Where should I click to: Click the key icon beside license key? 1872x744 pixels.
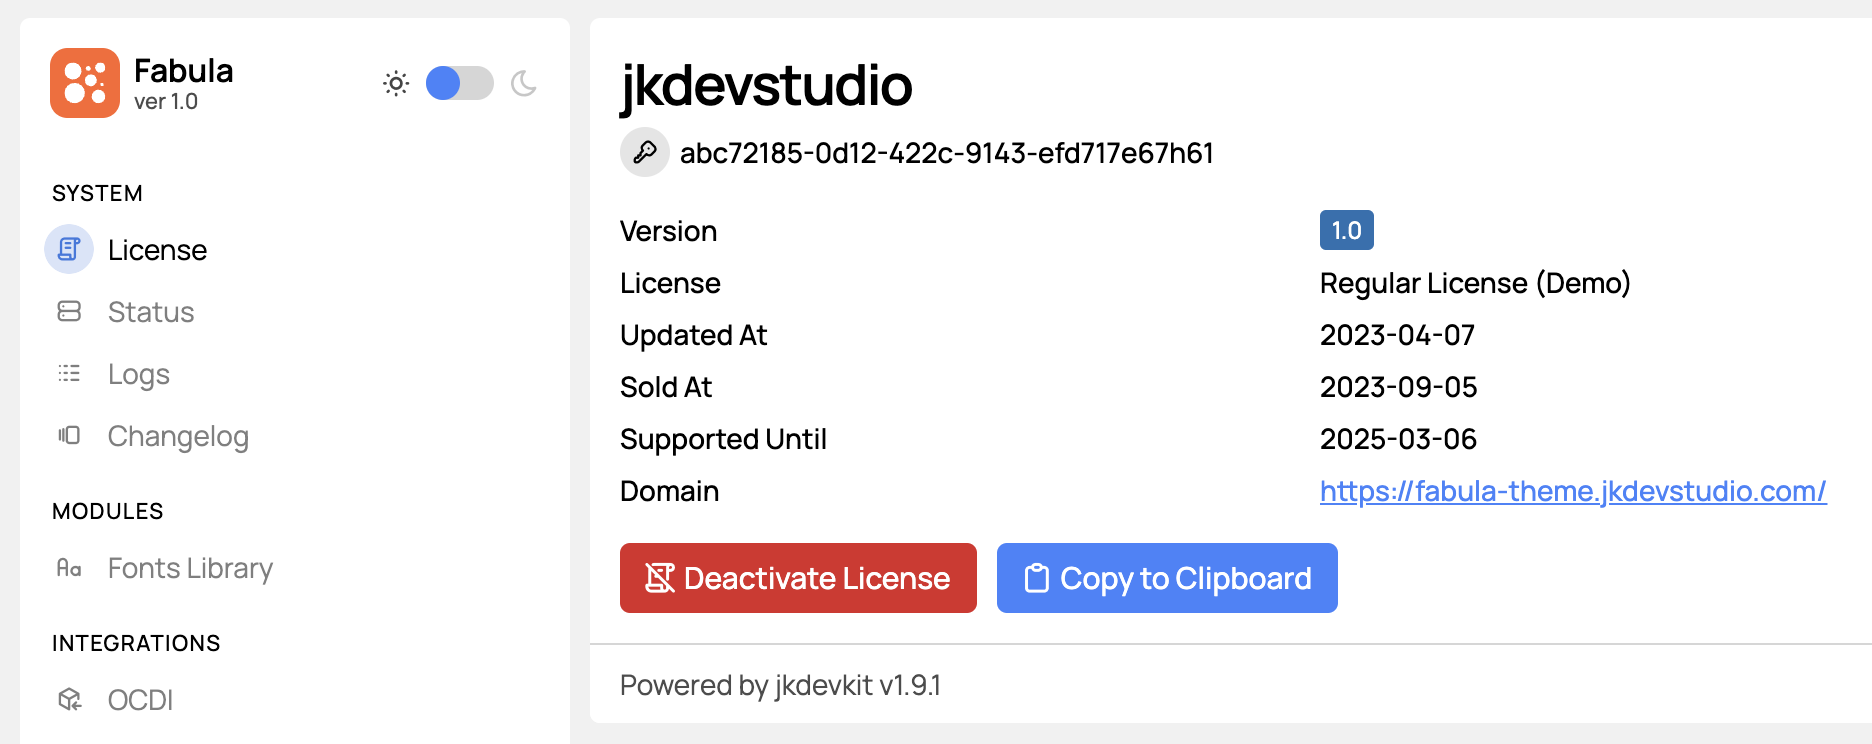pyautogui.click(x=645, y=152)
